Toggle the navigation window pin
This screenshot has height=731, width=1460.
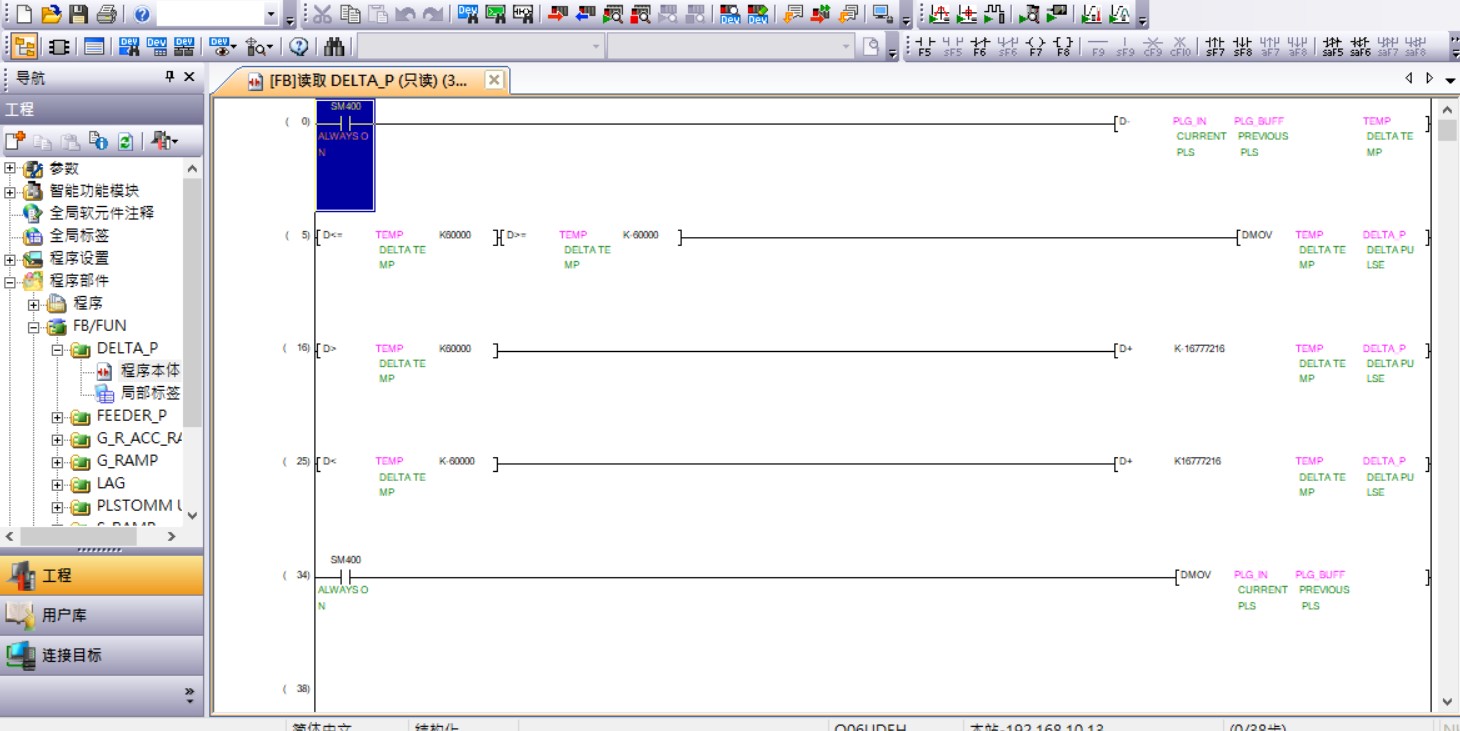[169, 77]
